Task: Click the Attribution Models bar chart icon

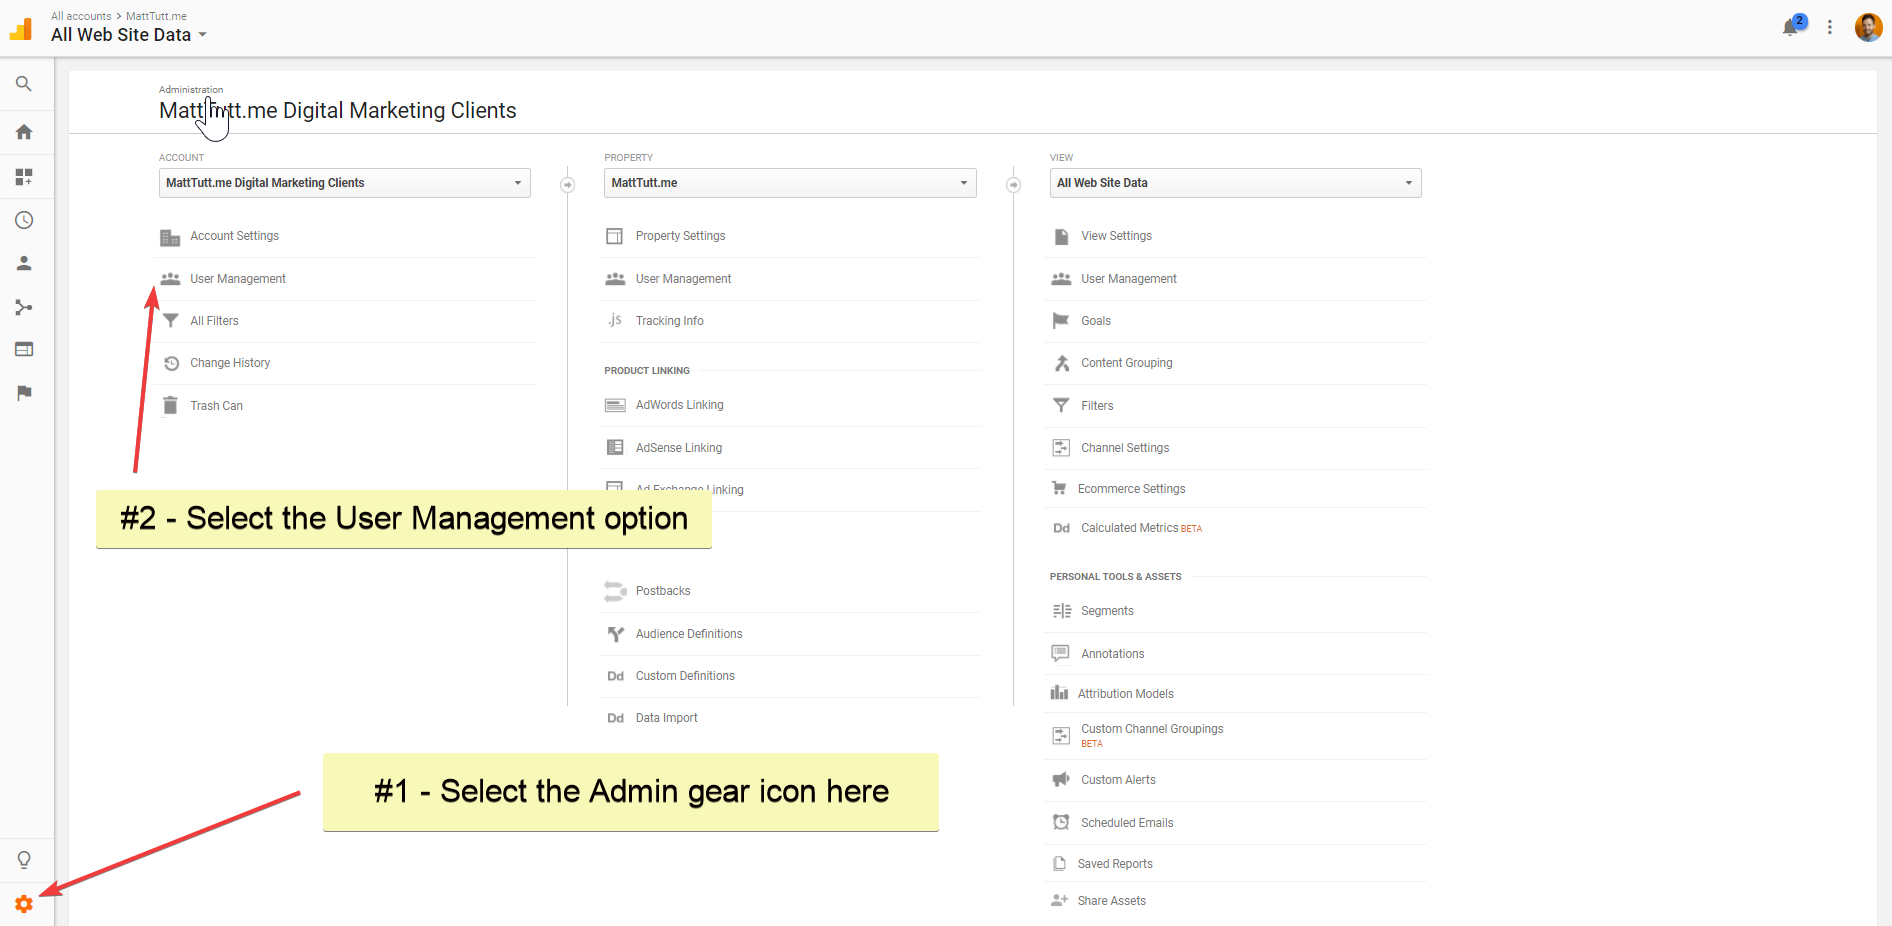Action: click(x=1059, y=693)
